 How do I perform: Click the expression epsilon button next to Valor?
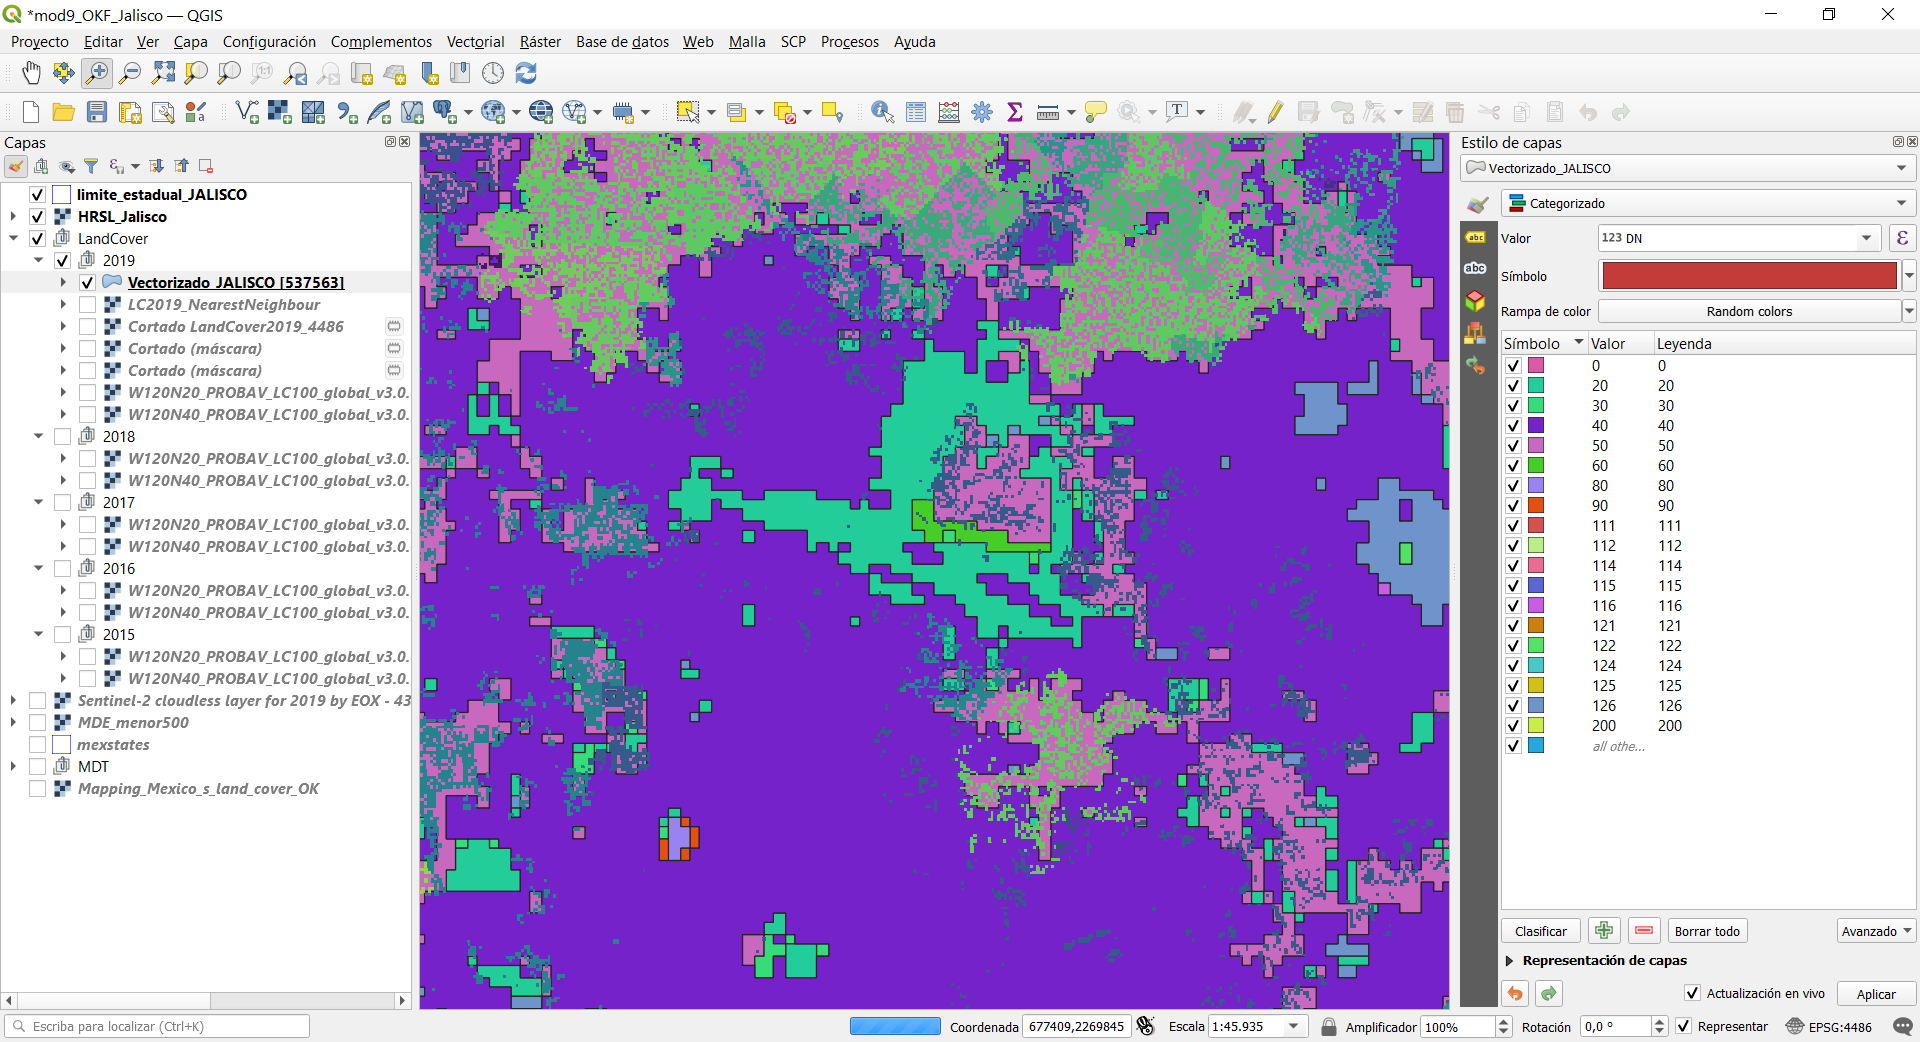[1902, 238]
